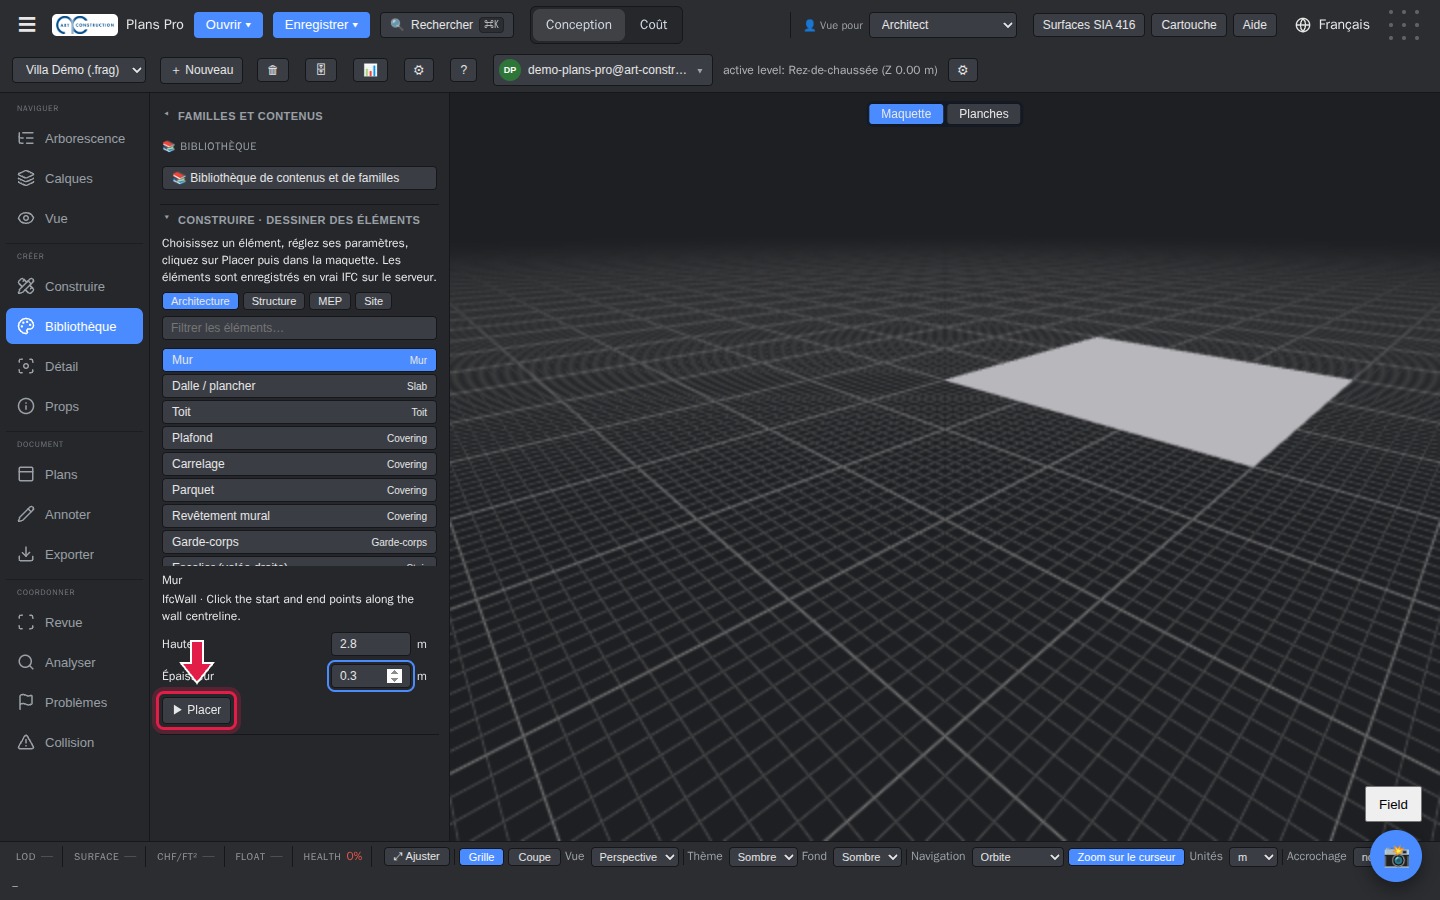Open Détail in the sidebar
The height and width of the screenshot is (900, 1440).
click(74, 367)
